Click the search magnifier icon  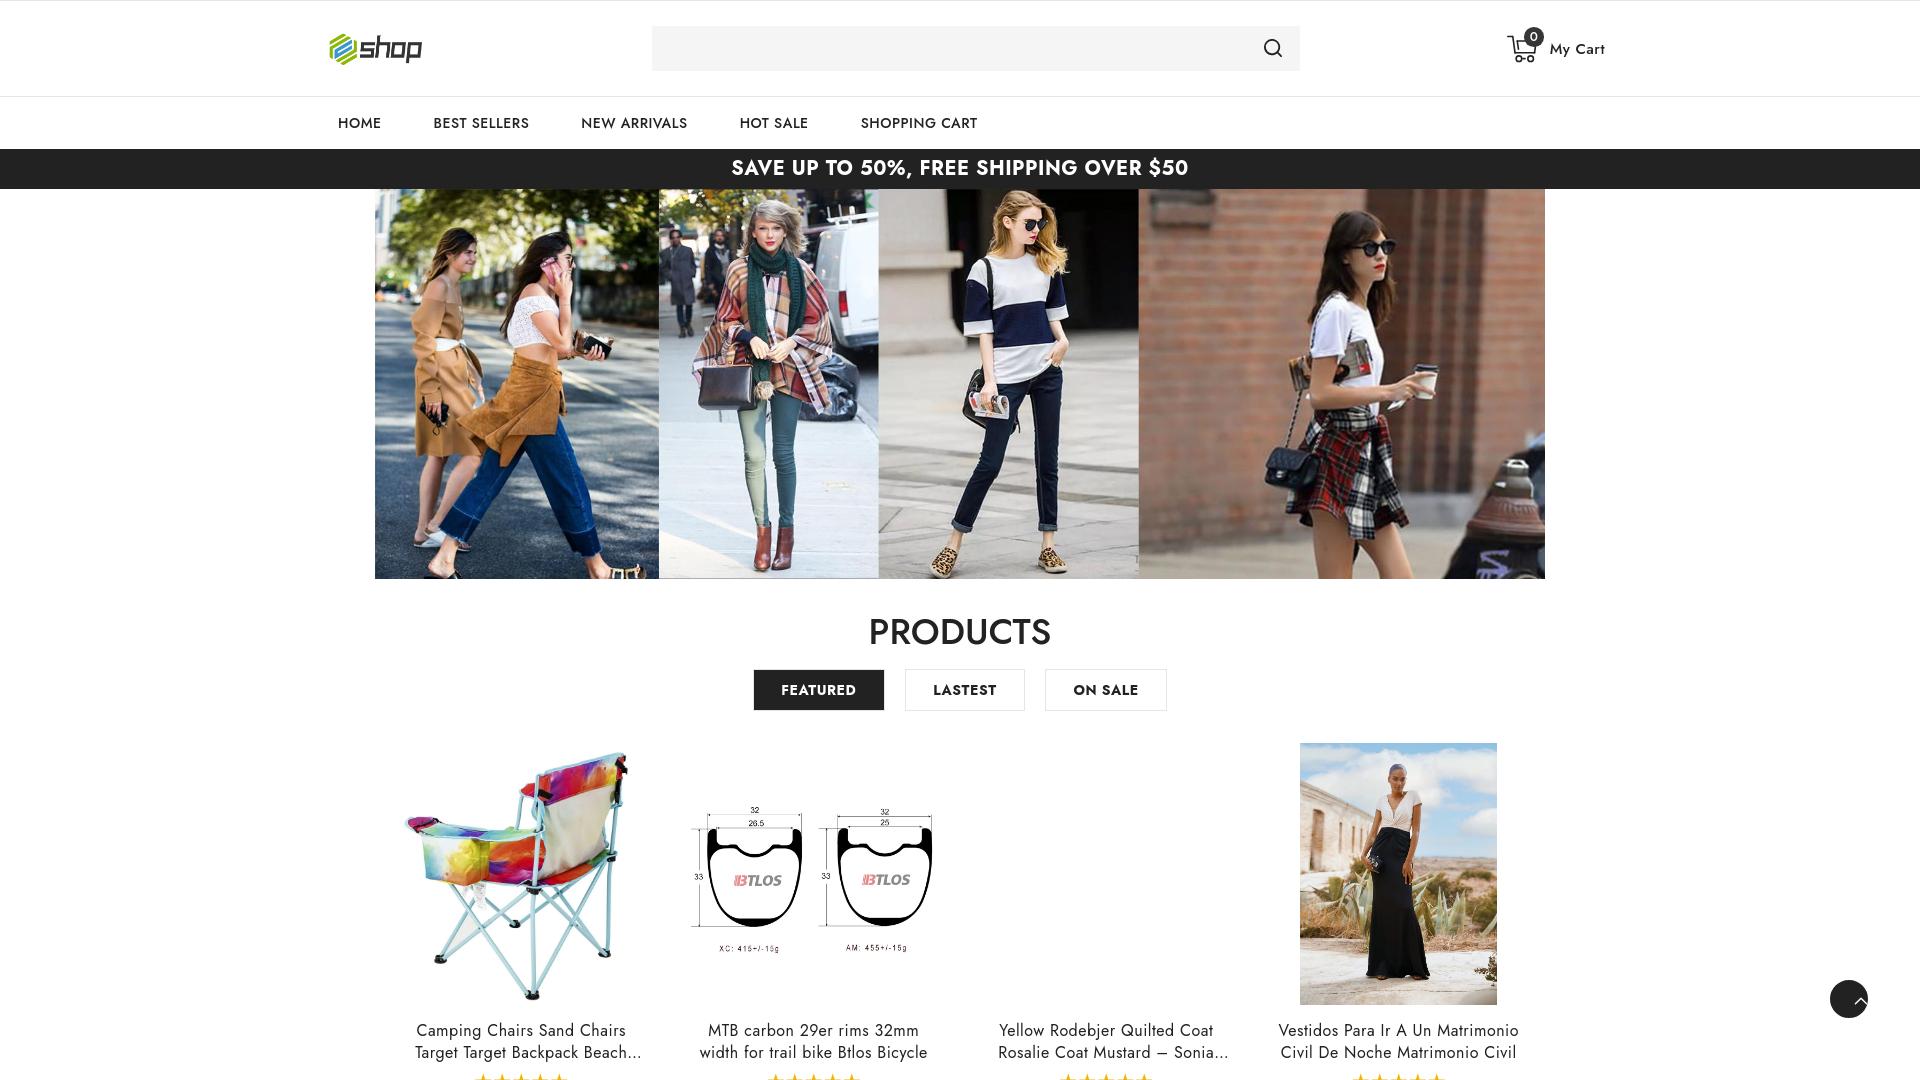[x=1272, y=49]
